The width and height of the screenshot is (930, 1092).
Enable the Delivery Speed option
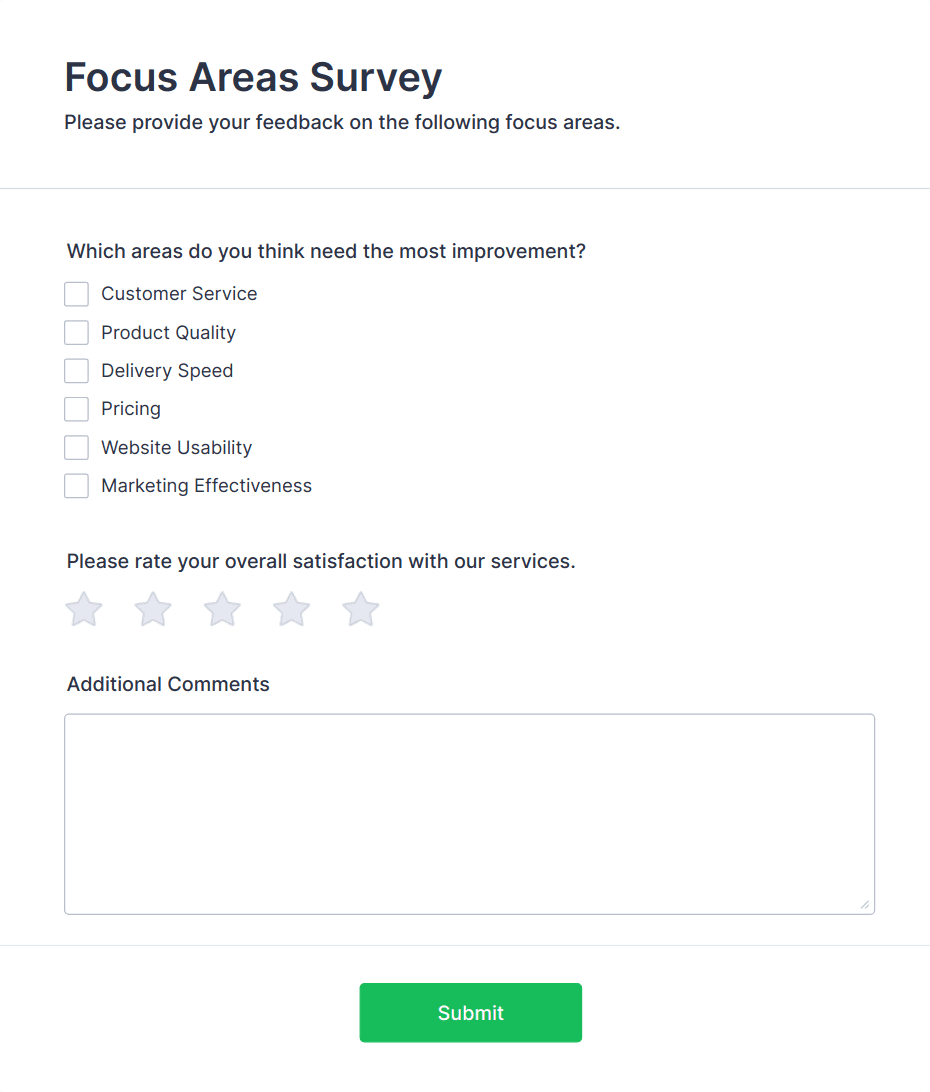tap(77, 371)
